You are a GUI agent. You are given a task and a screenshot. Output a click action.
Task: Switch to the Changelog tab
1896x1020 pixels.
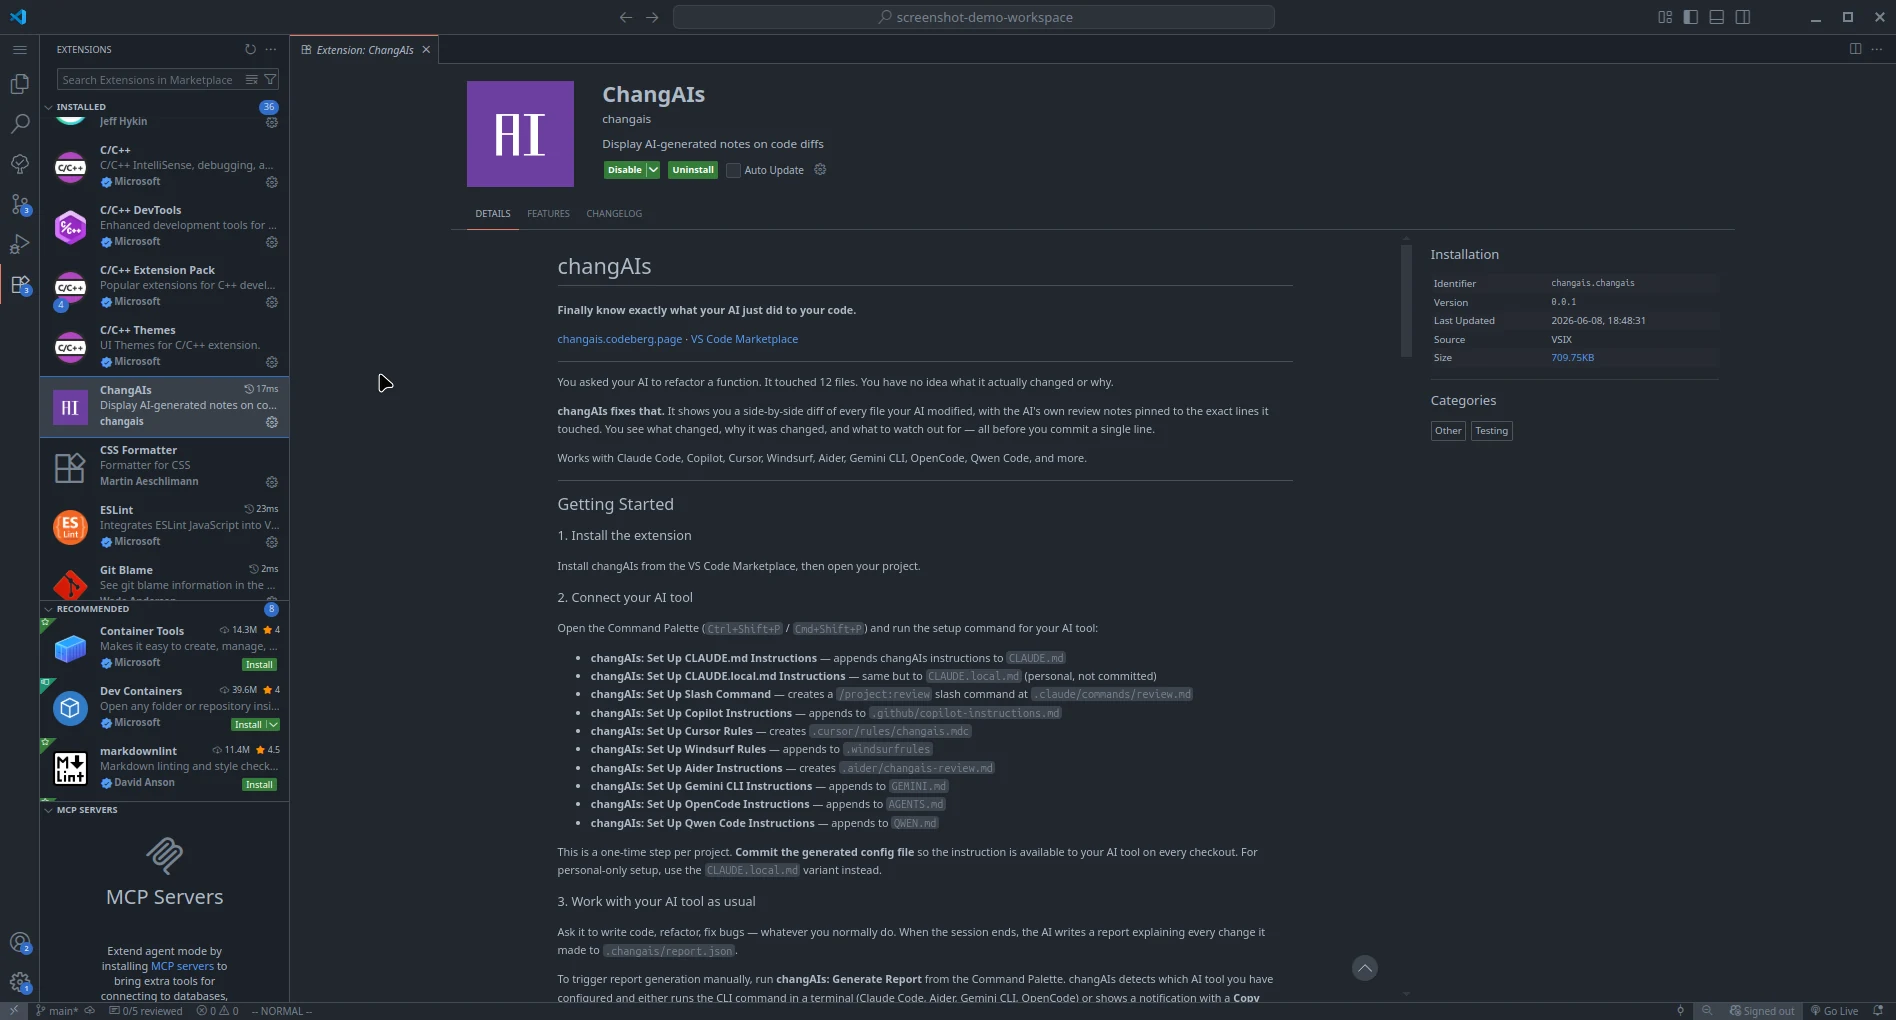point(614,214)
